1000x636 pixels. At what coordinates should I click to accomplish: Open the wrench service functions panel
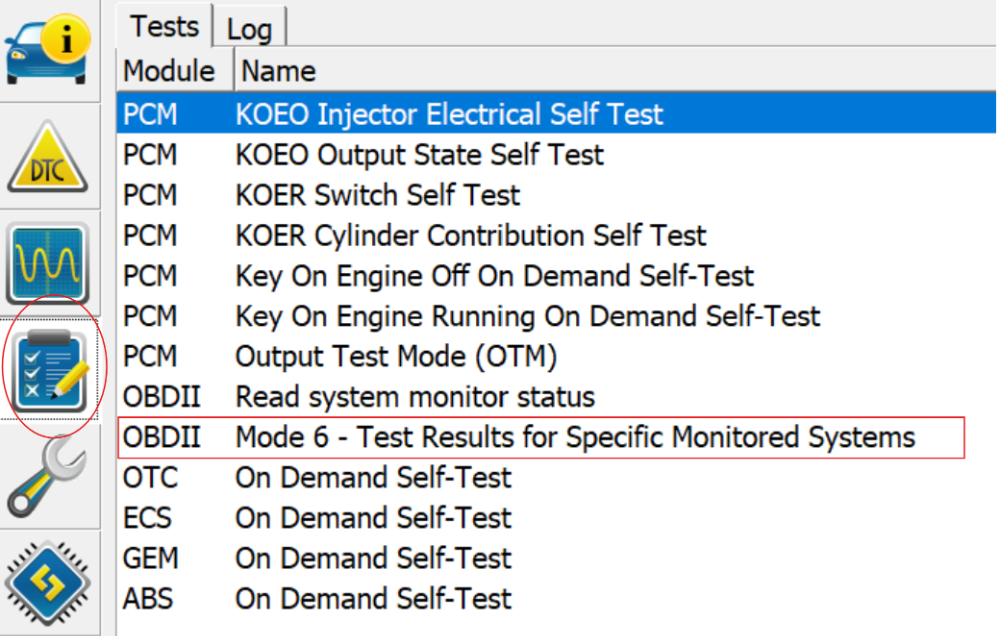click(x=48, y=475)
